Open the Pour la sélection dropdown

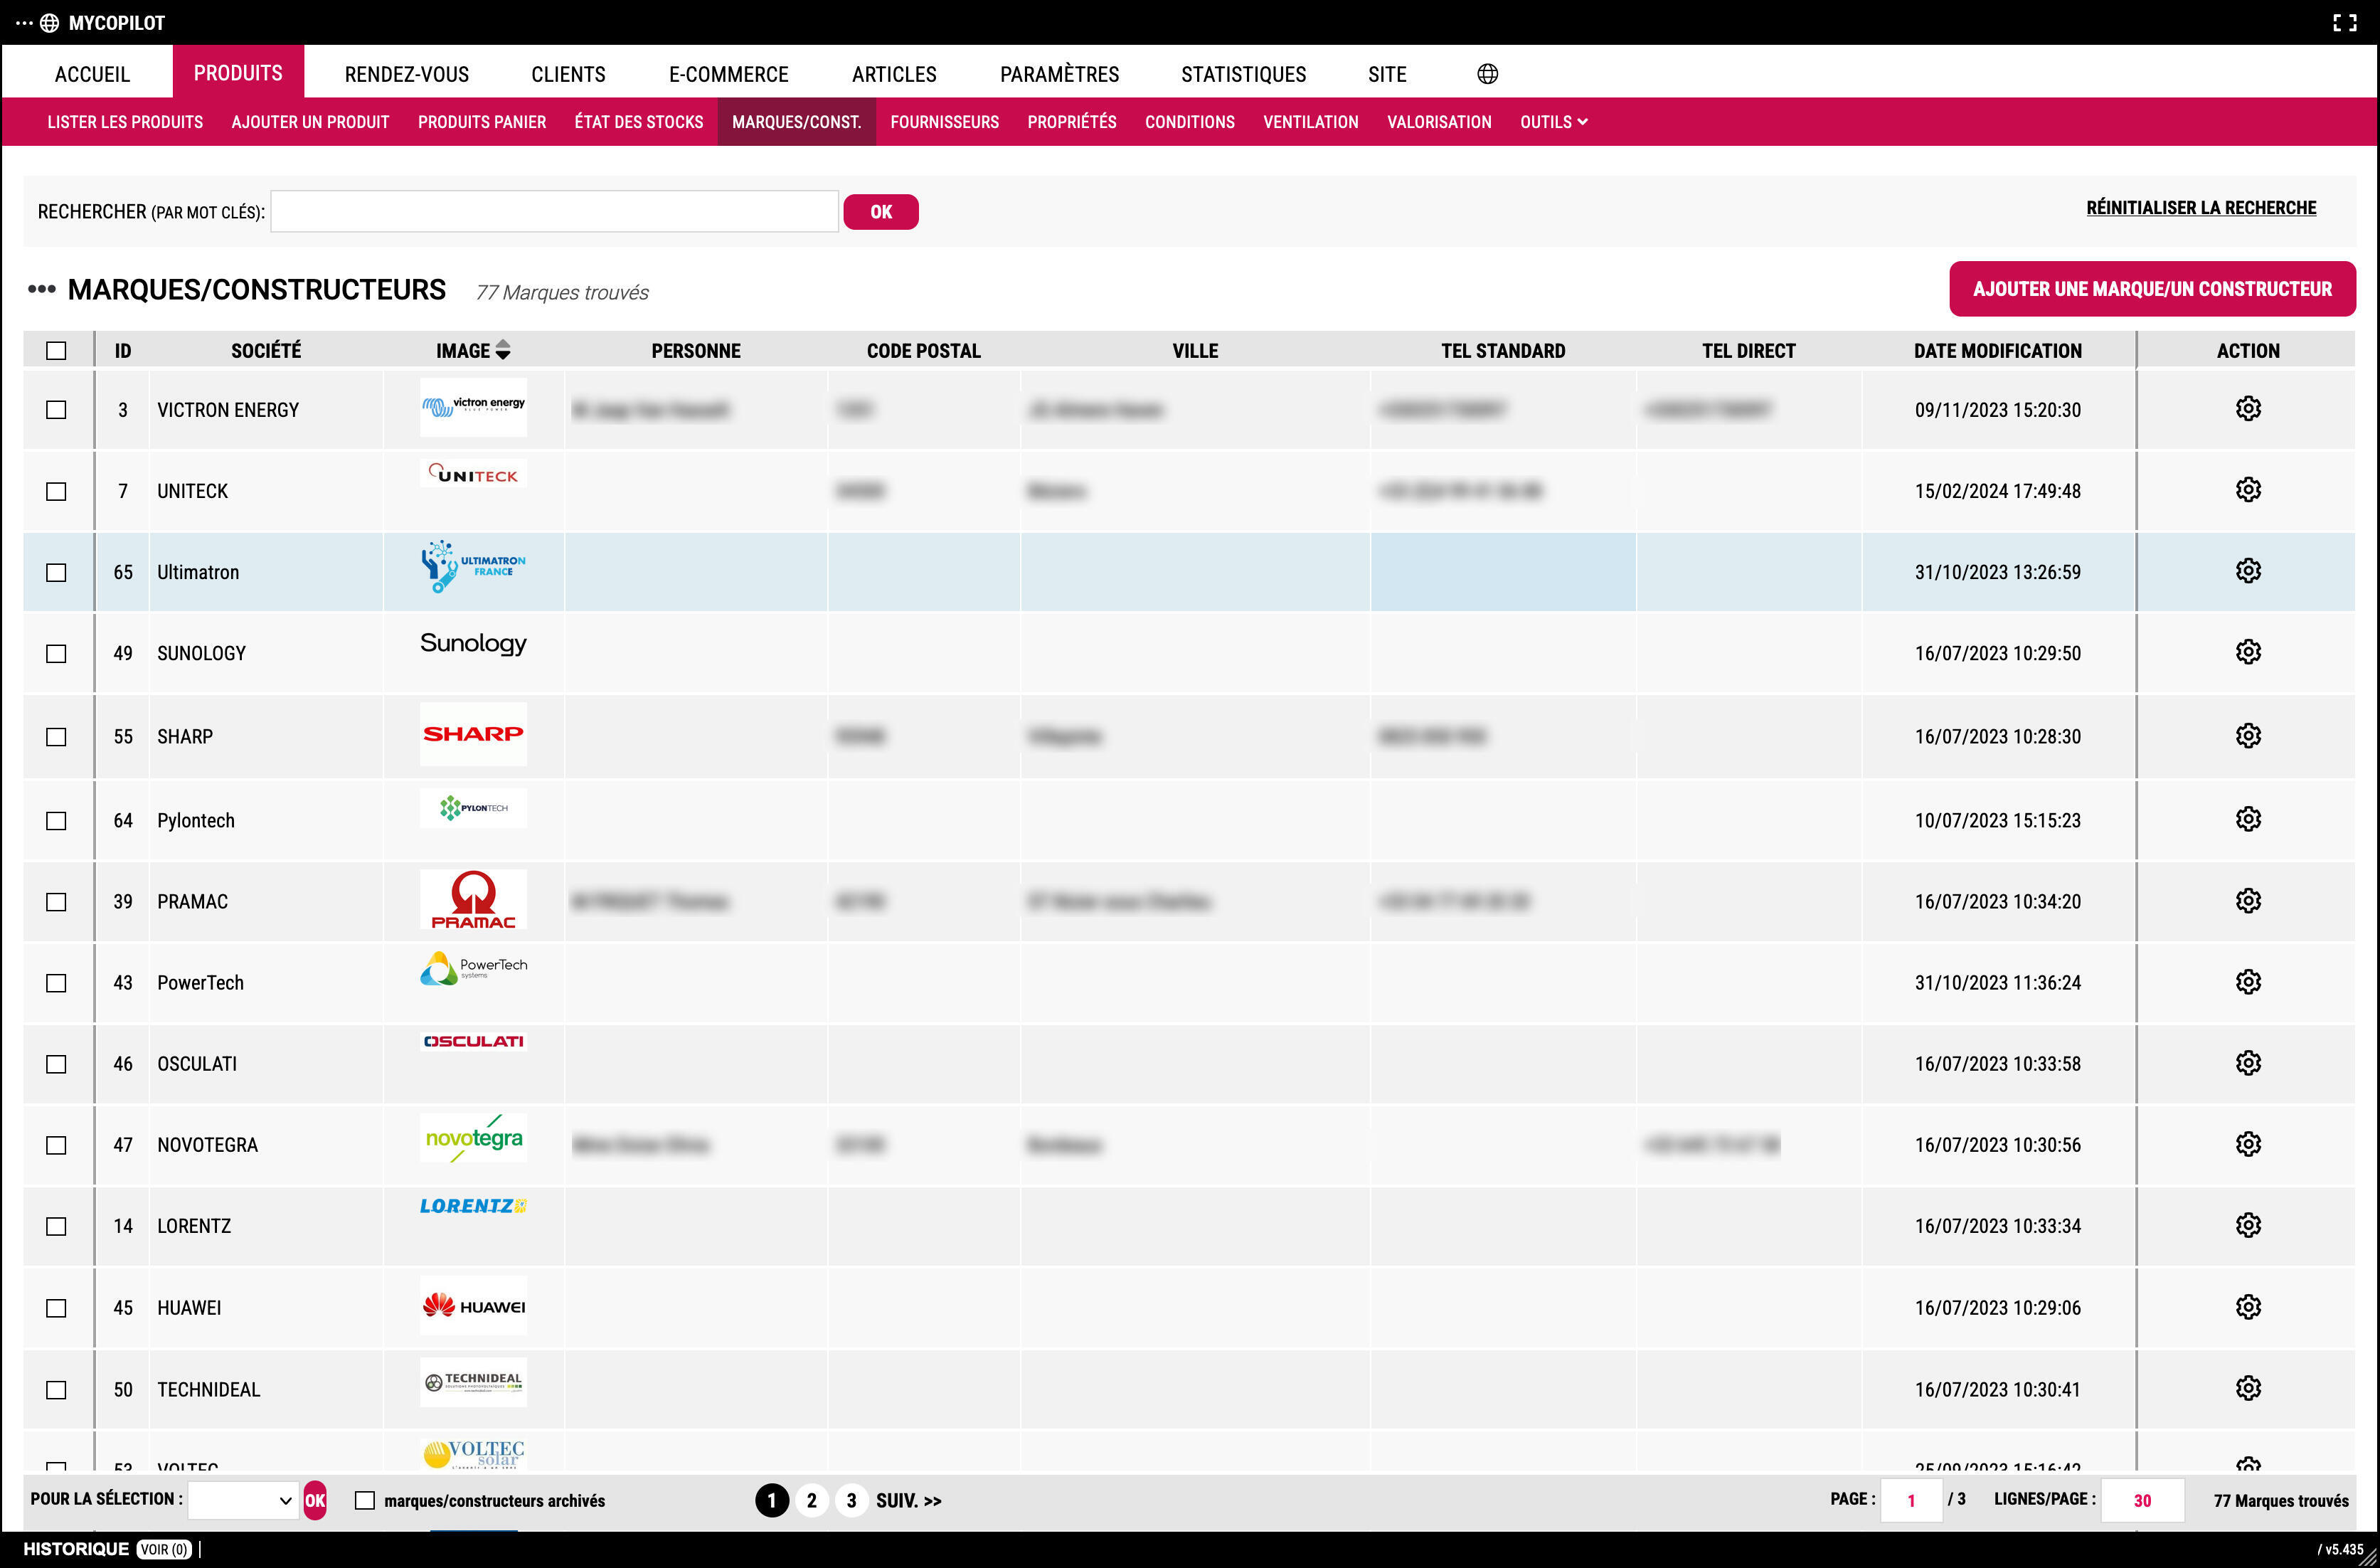(x=243, y=1500)
